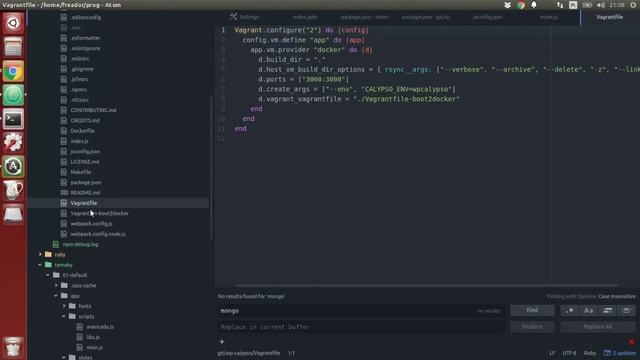The image size is (640, 360).
Task: Change encoding via 'UTF-8' in status bar
Action: point(569,353)
